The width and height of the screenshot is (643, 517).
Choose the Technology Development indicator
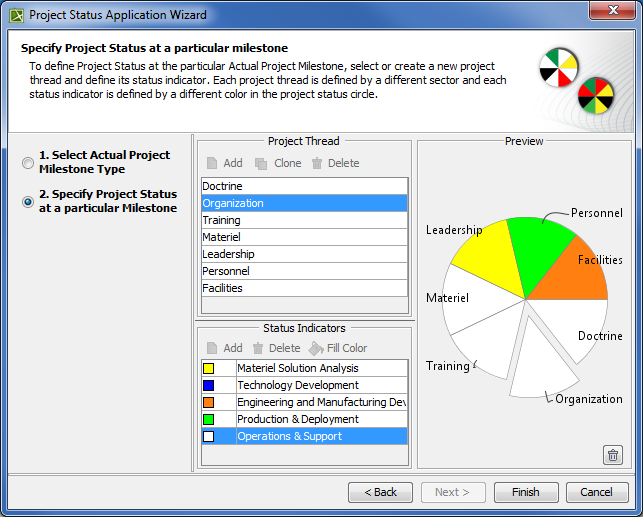click(x=322, y=385)
